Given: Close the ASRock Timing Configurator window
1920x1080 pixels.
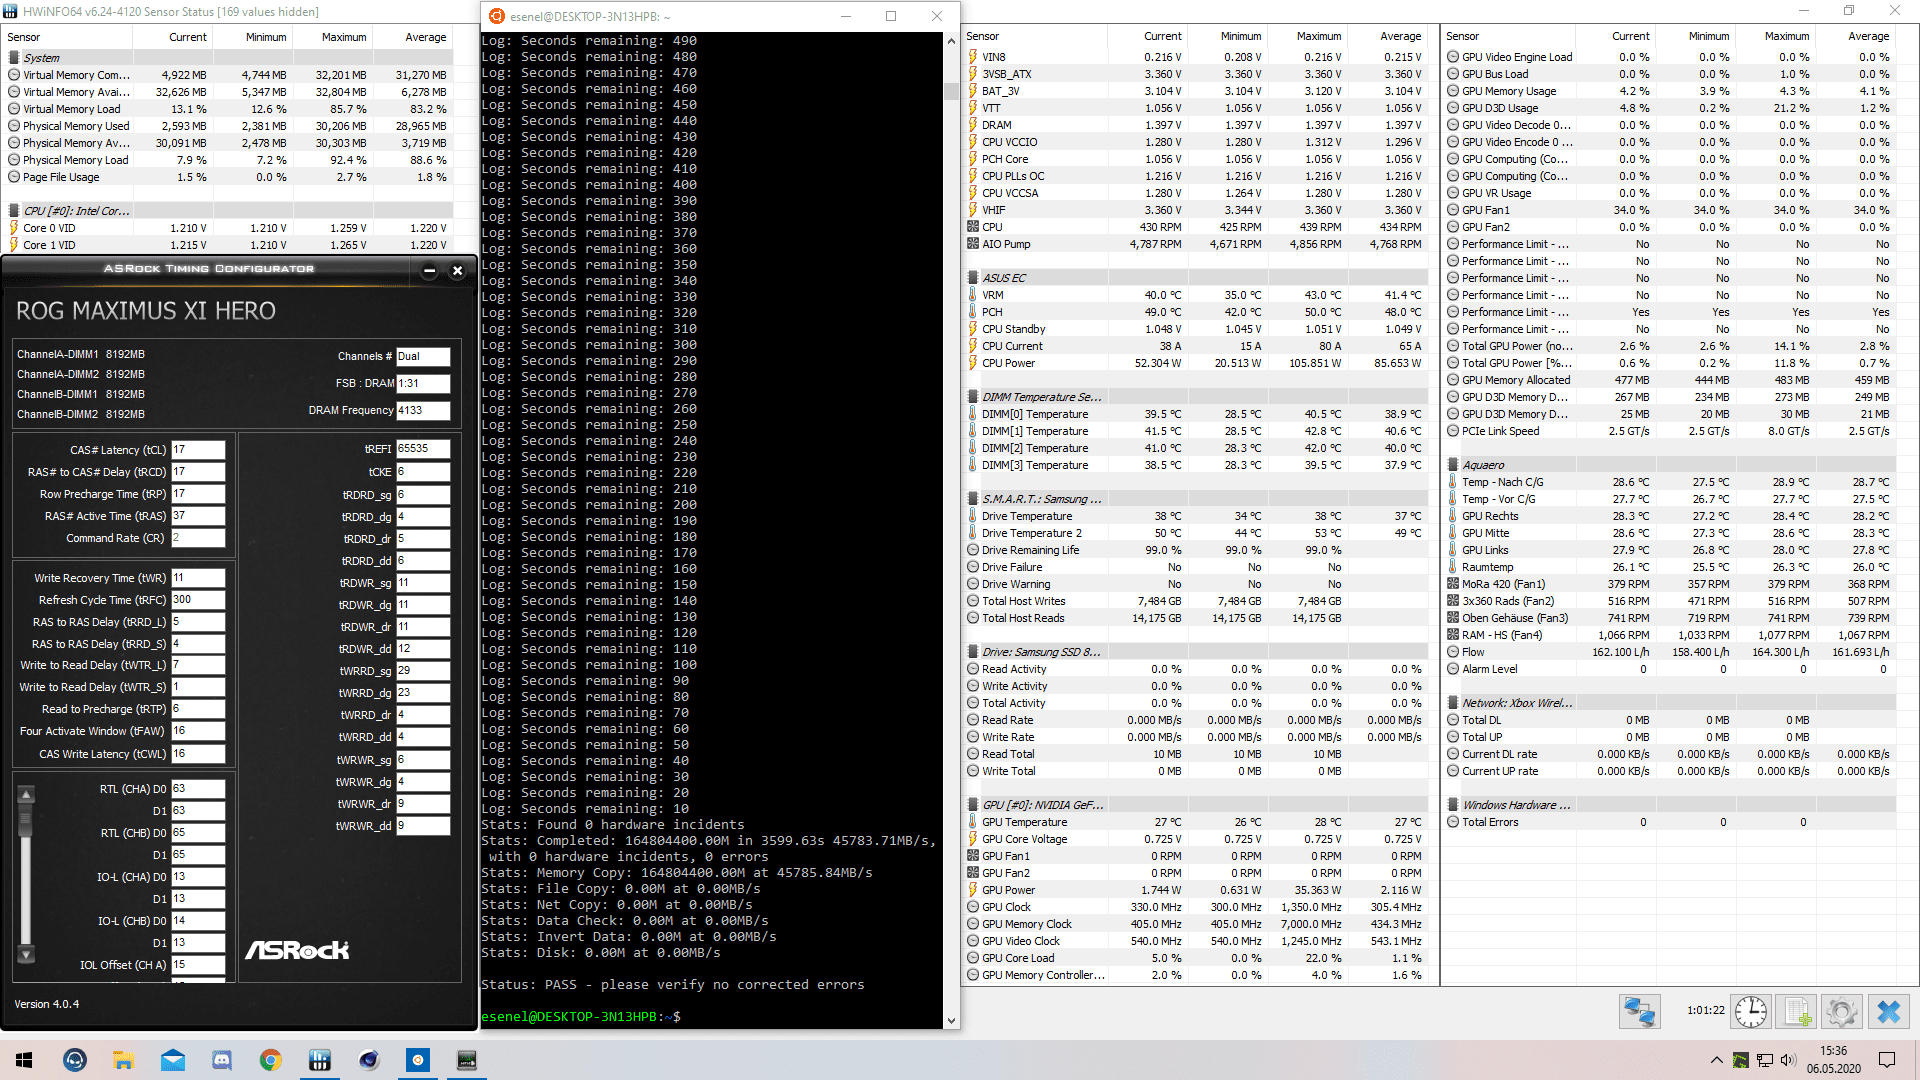Looking at the screenshot, I should coord(457,270).
